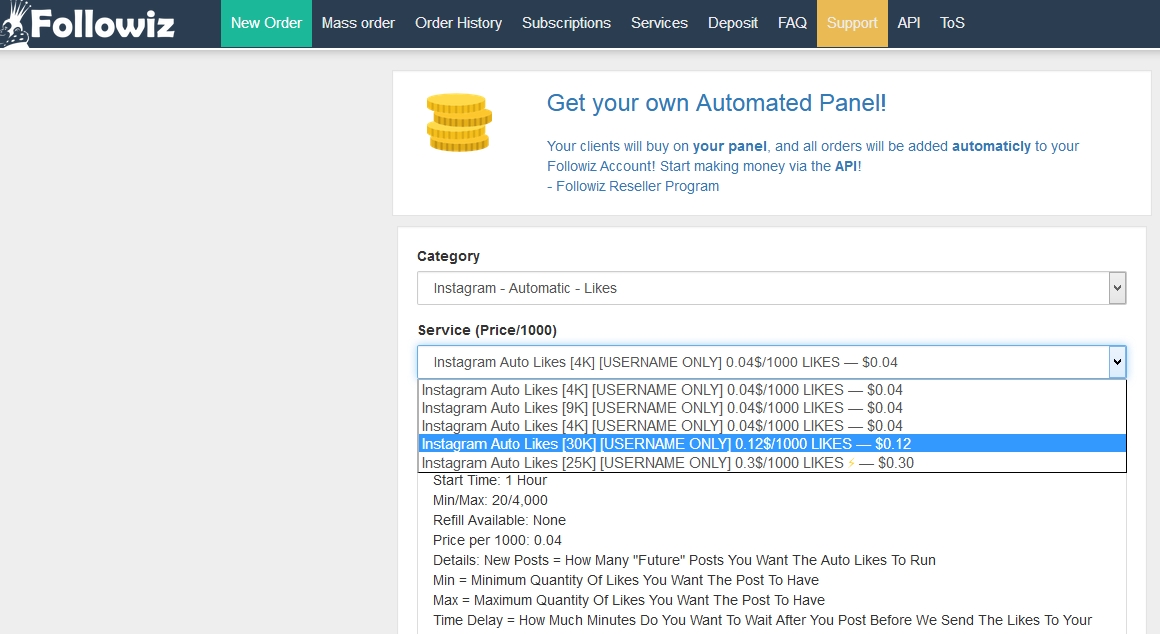The height and width of the screenshot is (634, 1160).
Task: Click the Category select showing Instagram - Automatic - Likes
Action: [772, 288]
